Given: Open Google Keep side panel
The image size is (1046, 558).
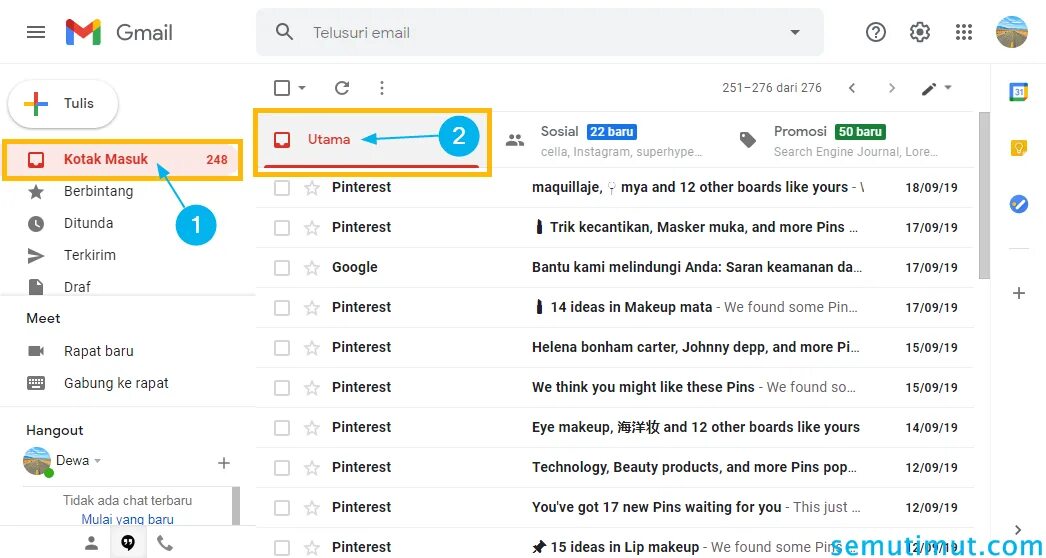Looking at the screenshot, I should (1018, 148).
